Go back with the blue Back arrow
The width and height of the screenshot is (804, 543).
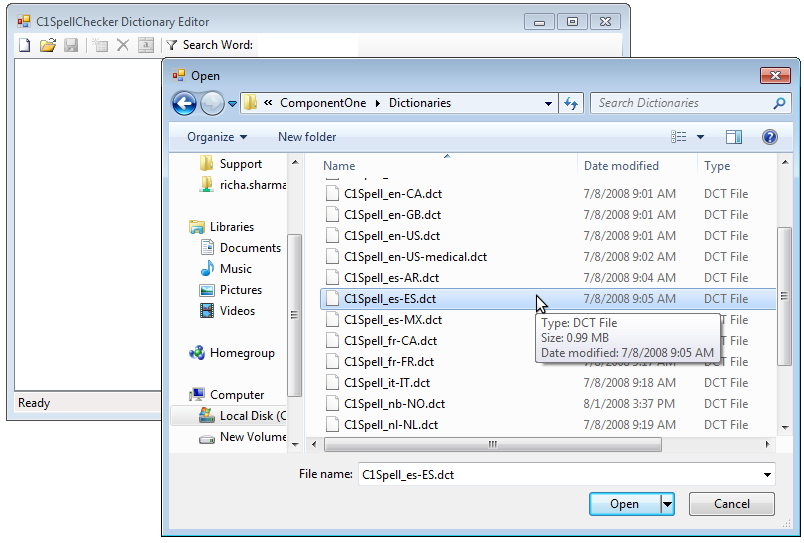tap(184, 104)
